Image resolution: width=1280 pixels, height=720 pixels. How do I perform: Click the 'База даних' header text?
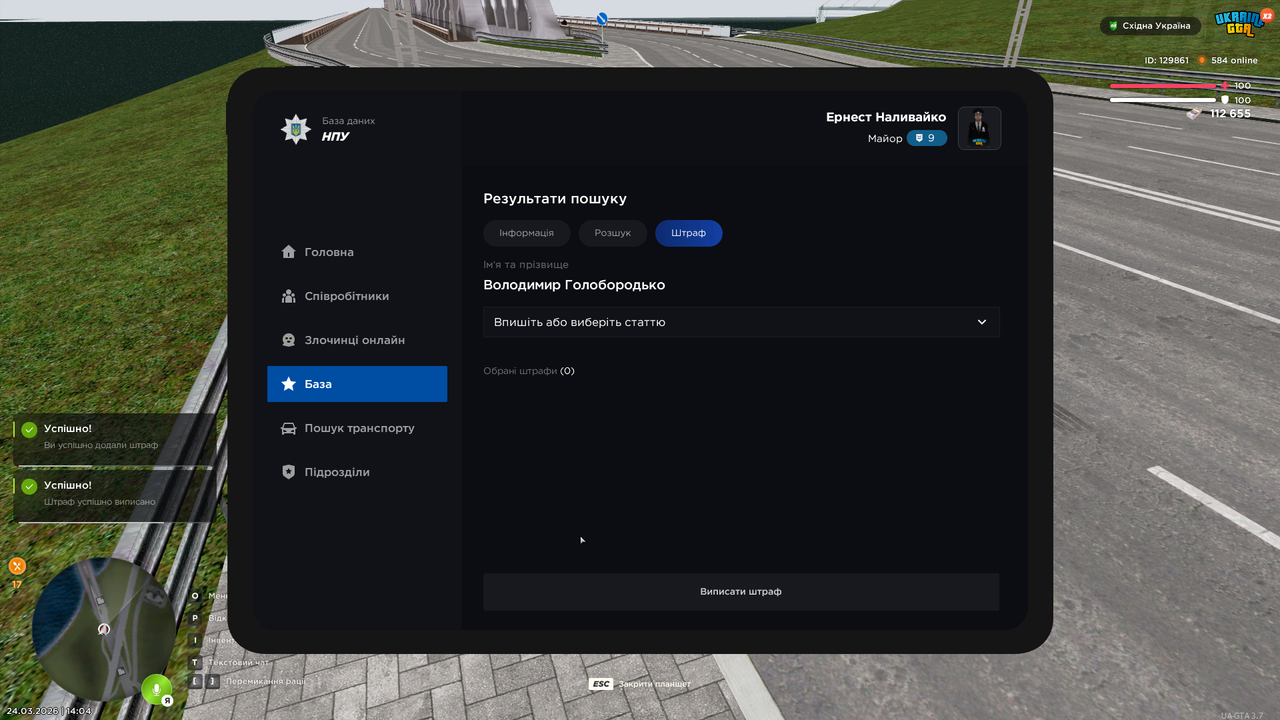point(348,121)
